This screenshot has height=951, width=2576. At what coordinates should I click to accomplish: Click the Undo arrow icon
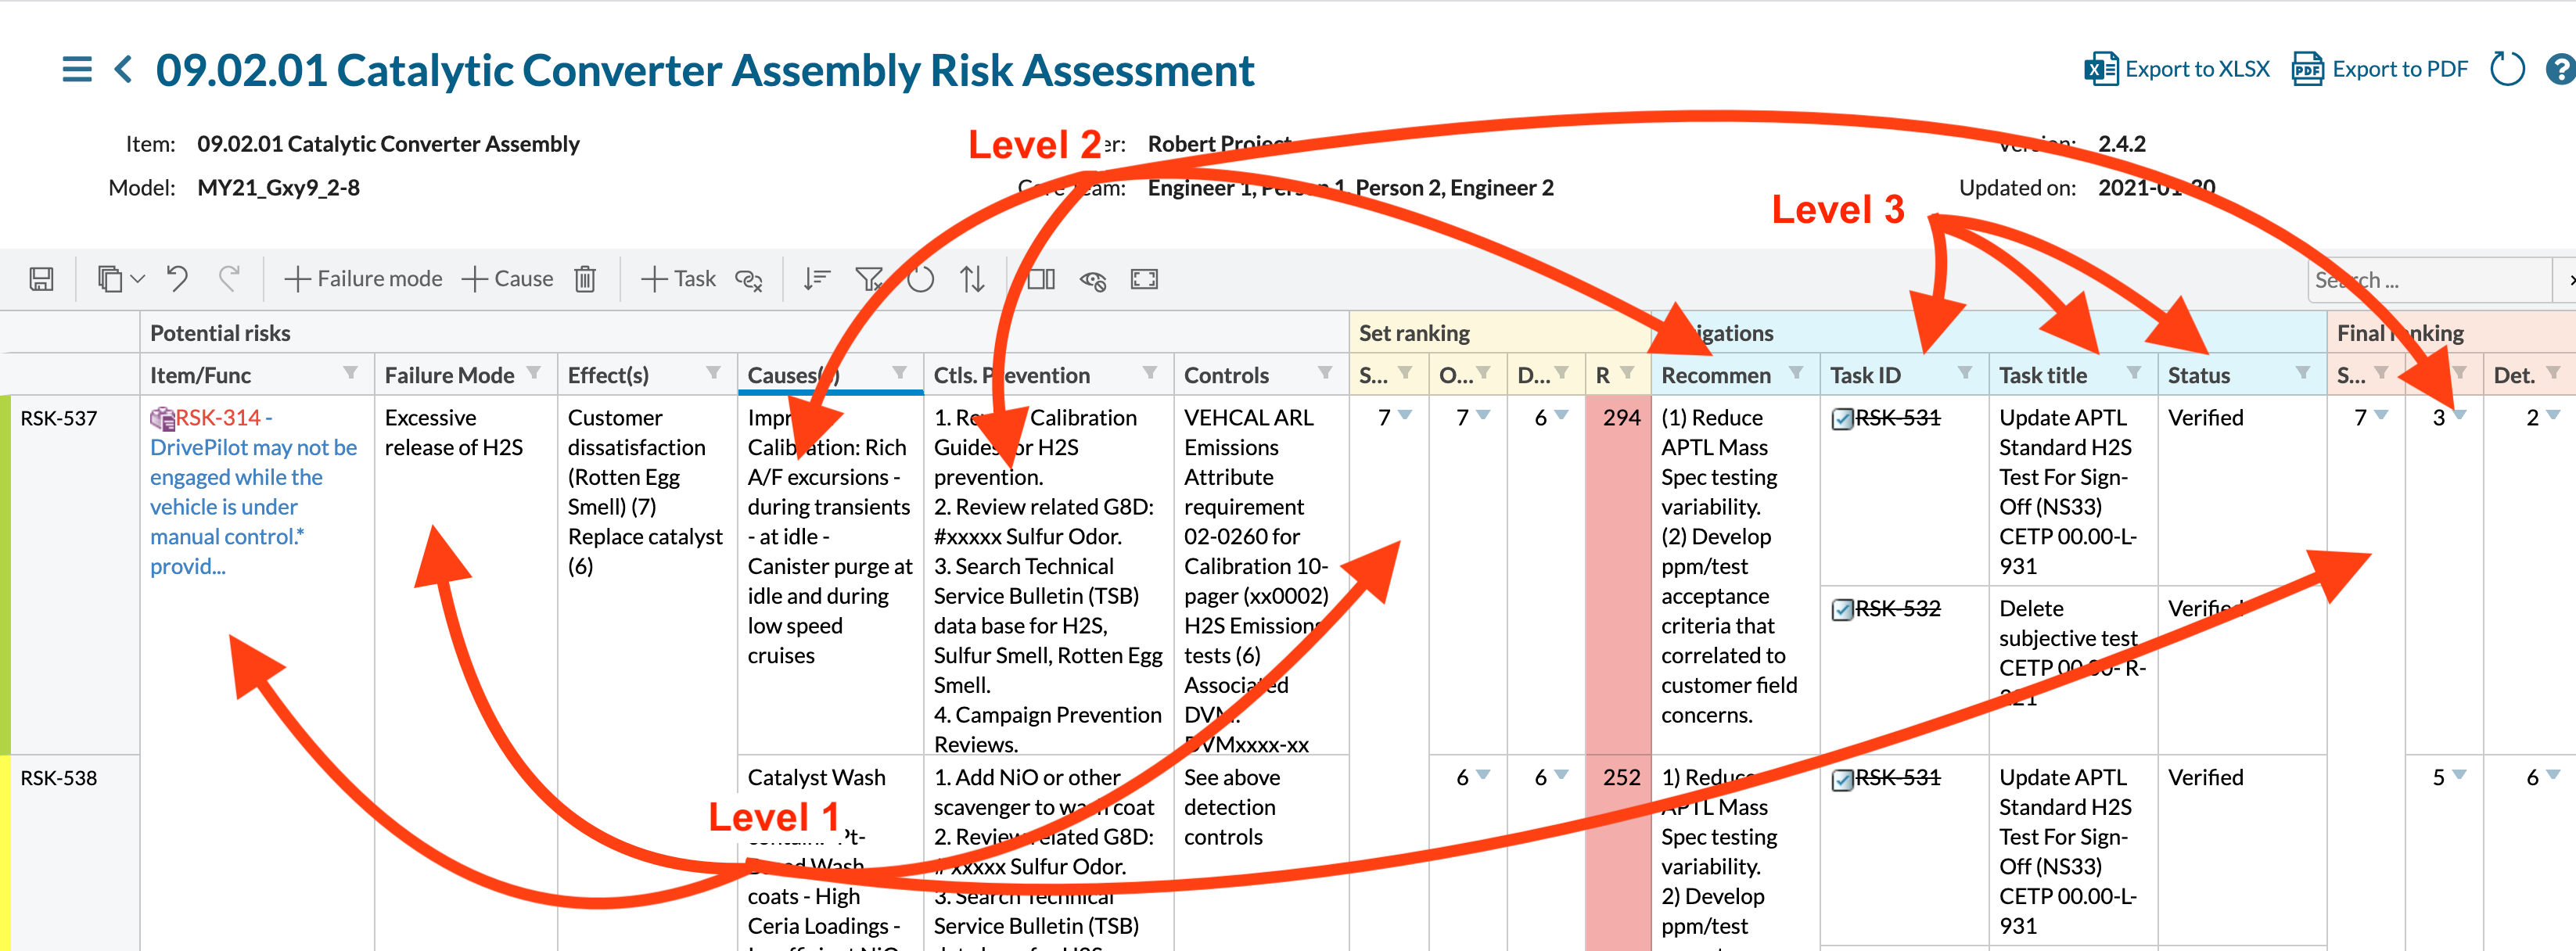click(x=177, y=279)
